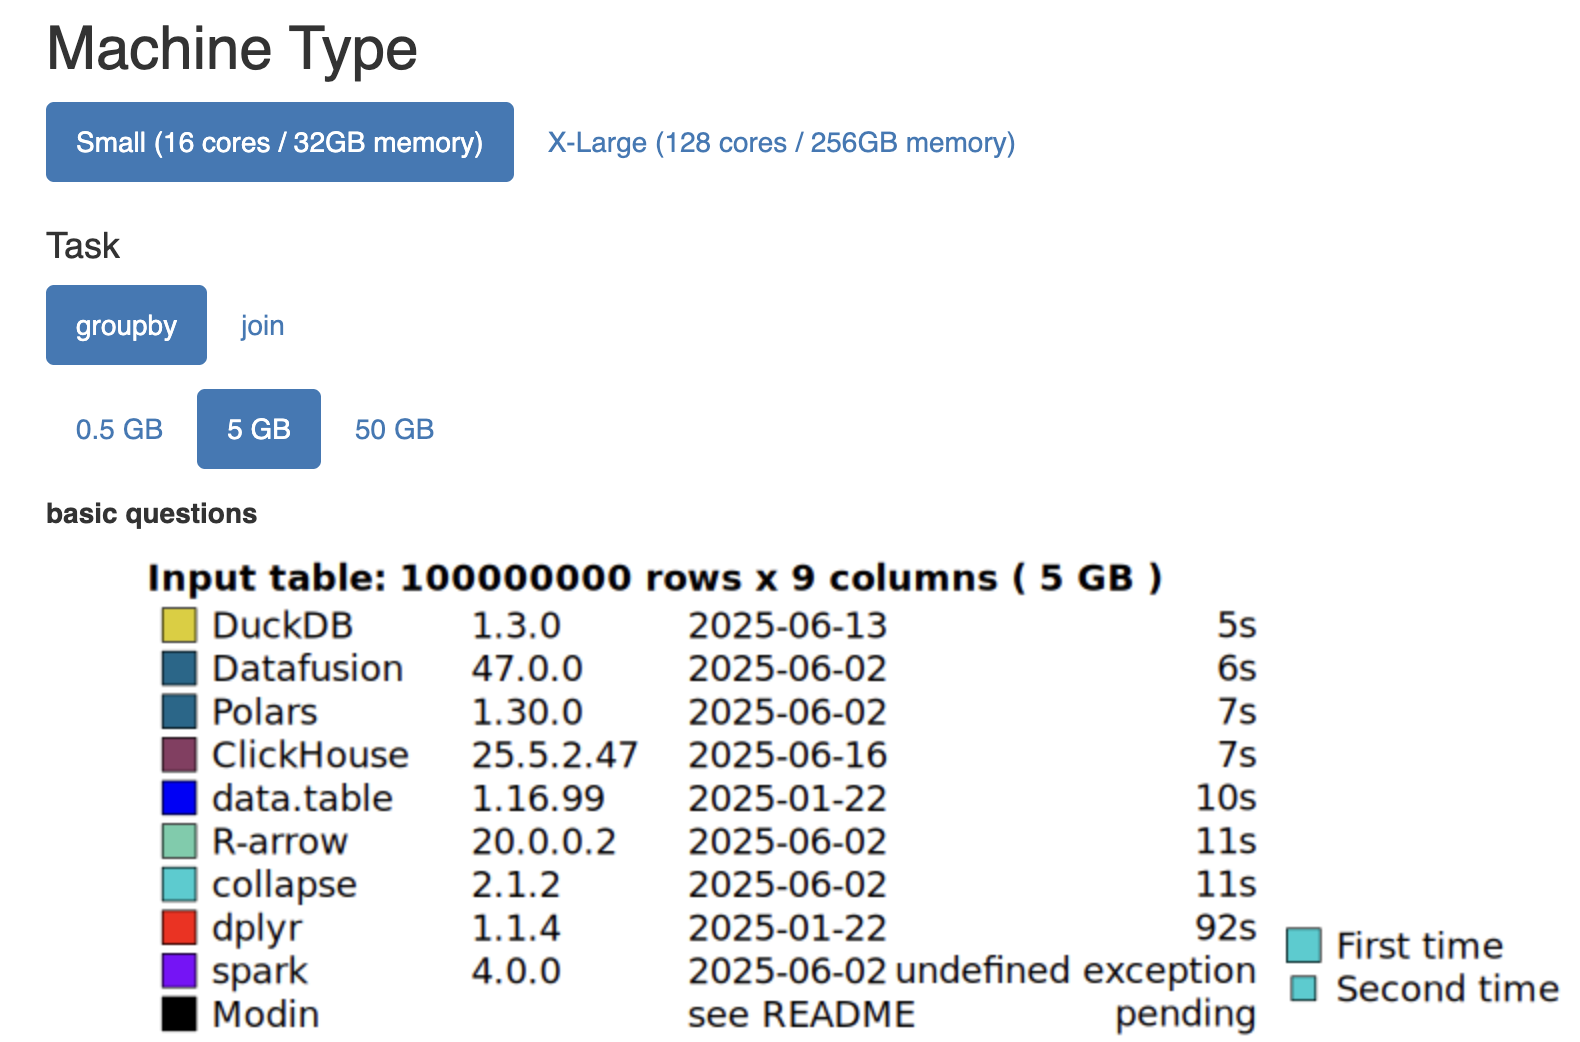Image resolution: width=1580 pixels, height=1042 pixels.
Task: Choose the 0.5 GB data size
Action: coord(119,429)
